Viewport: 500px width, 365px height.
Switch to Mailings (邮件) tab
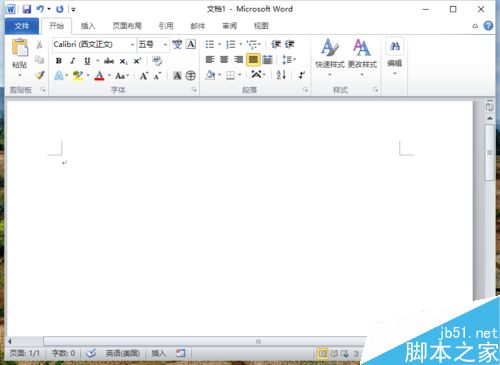click(198, 26)
